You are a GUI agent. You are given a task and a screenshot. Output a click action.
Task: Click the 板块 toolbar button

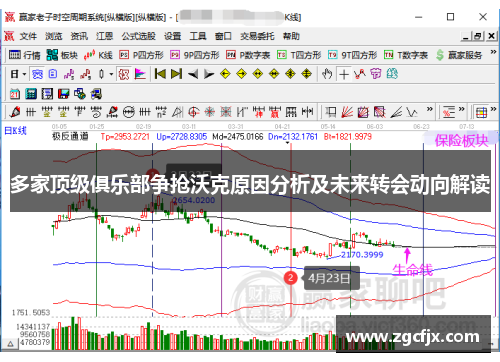coord(62,55)
